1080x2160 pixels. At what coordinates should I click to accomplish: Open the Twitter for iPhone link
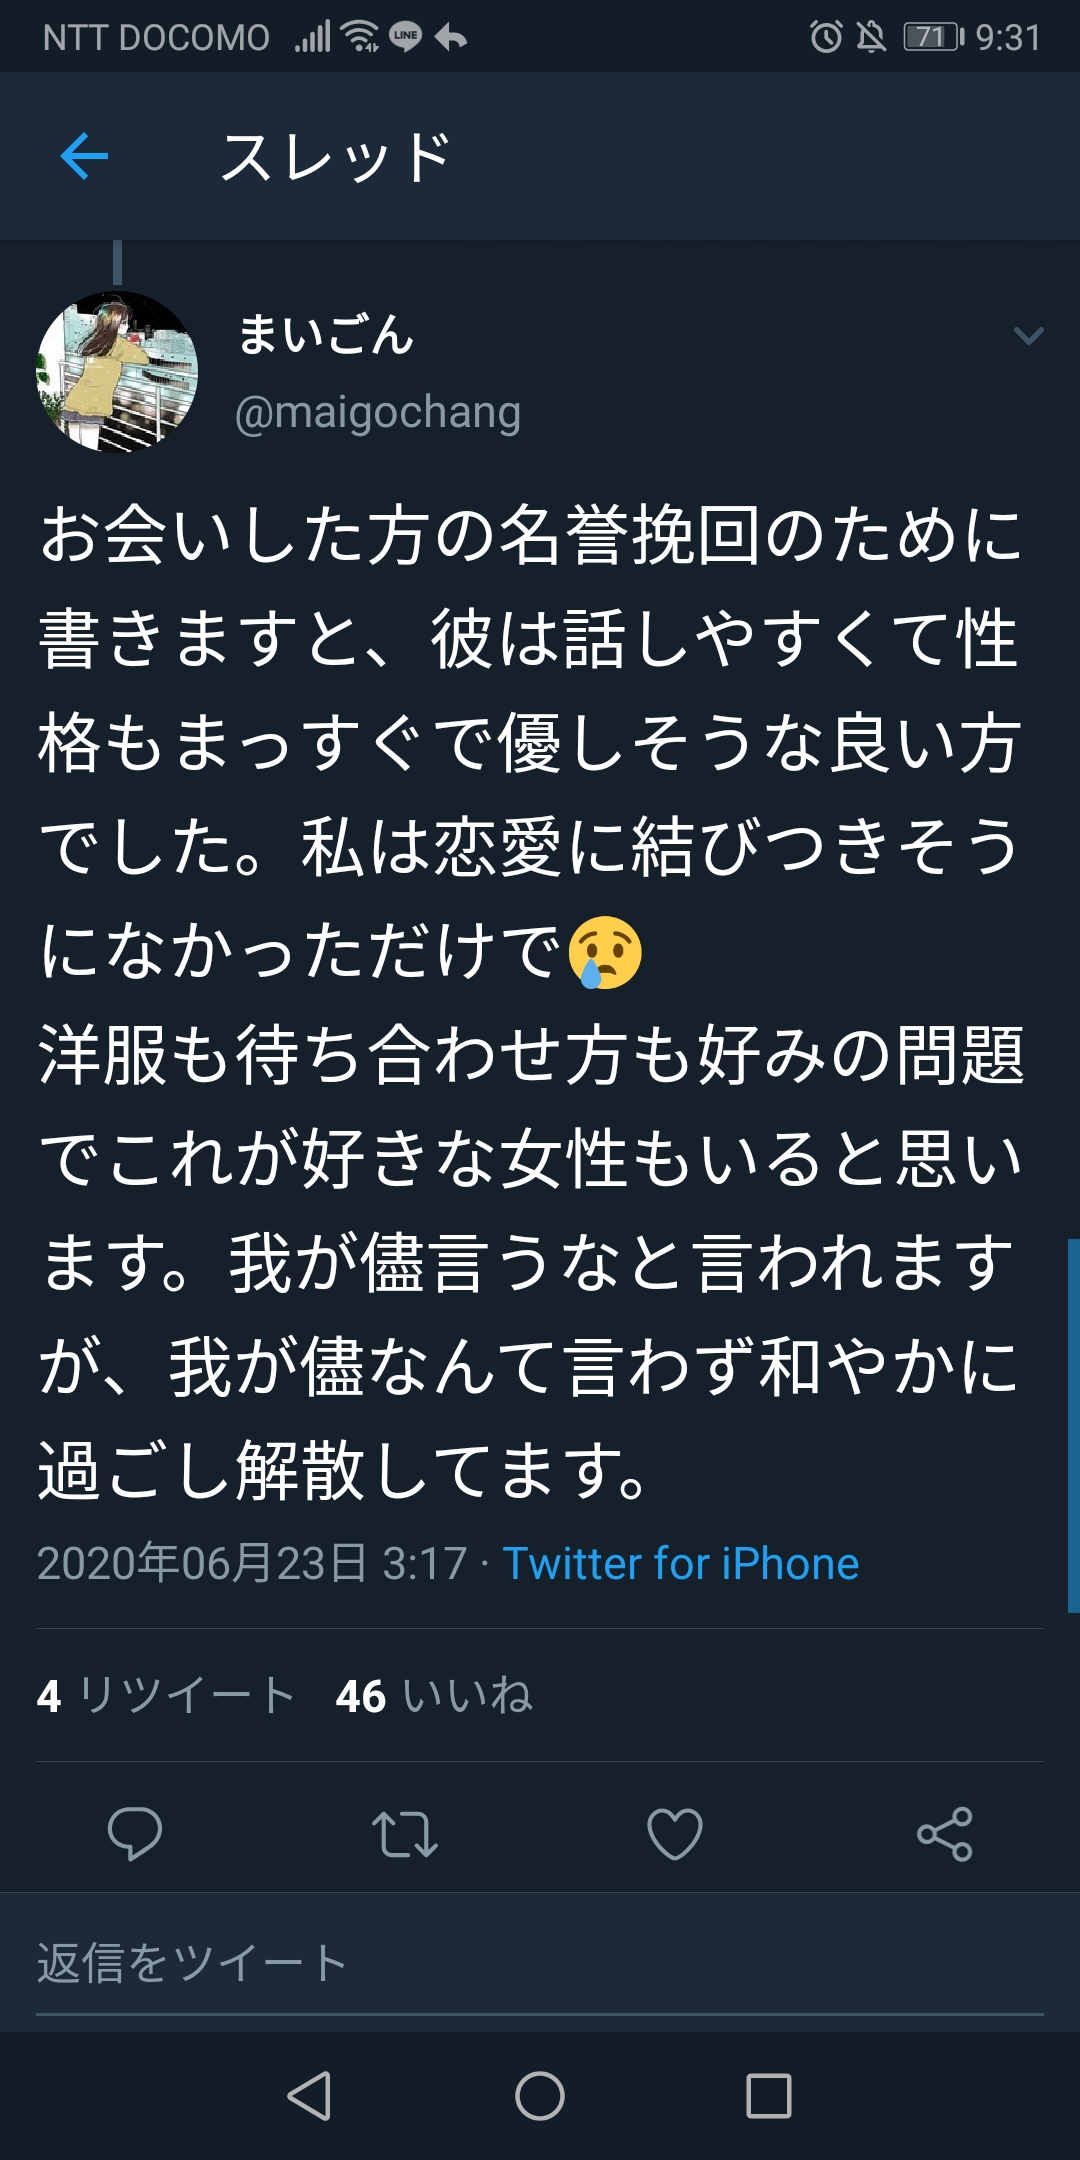click(x=680, y=1563)
